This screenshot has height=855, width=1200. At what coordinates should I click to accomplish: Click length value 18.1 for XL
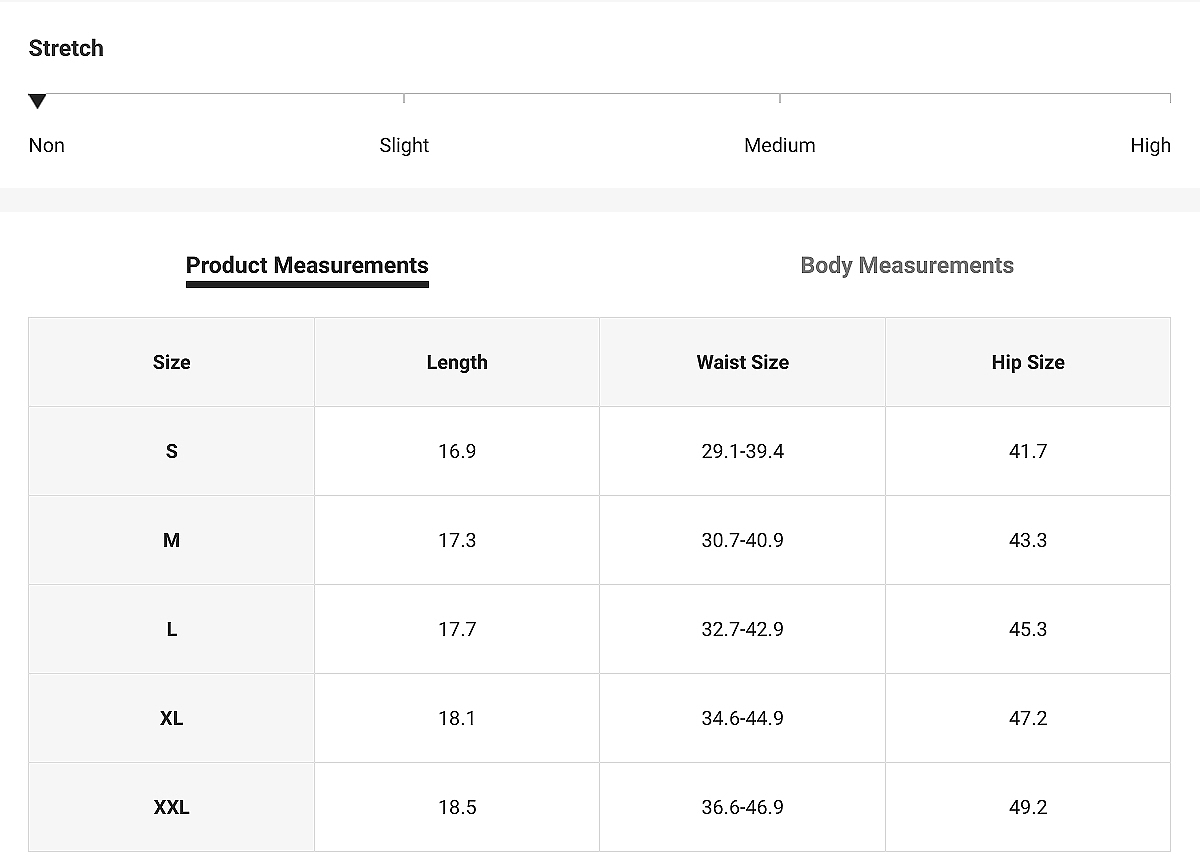tap(457, 718)
